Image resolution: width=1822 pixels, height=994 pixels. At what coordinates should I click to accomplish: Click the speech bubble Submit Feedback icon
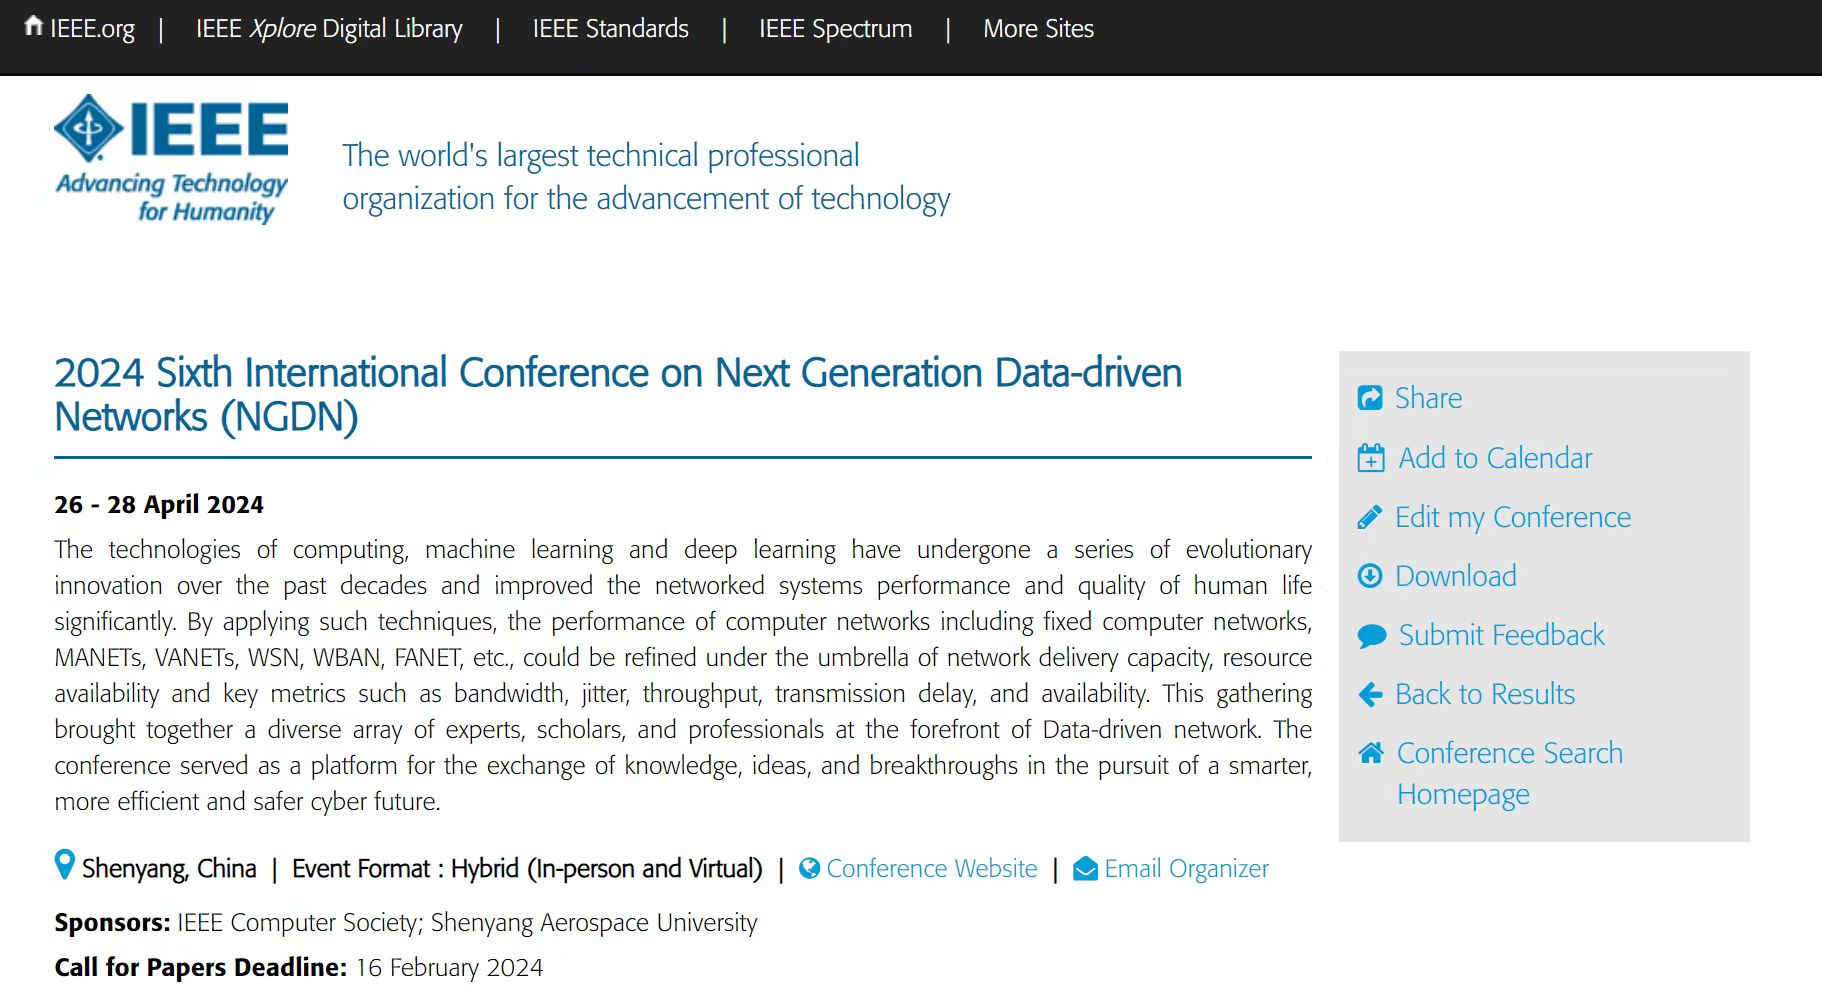(x=1372, y=636)
